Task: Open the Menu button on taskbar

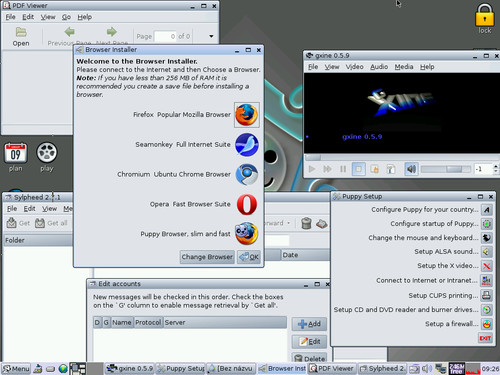Action: tap(16, 369)
